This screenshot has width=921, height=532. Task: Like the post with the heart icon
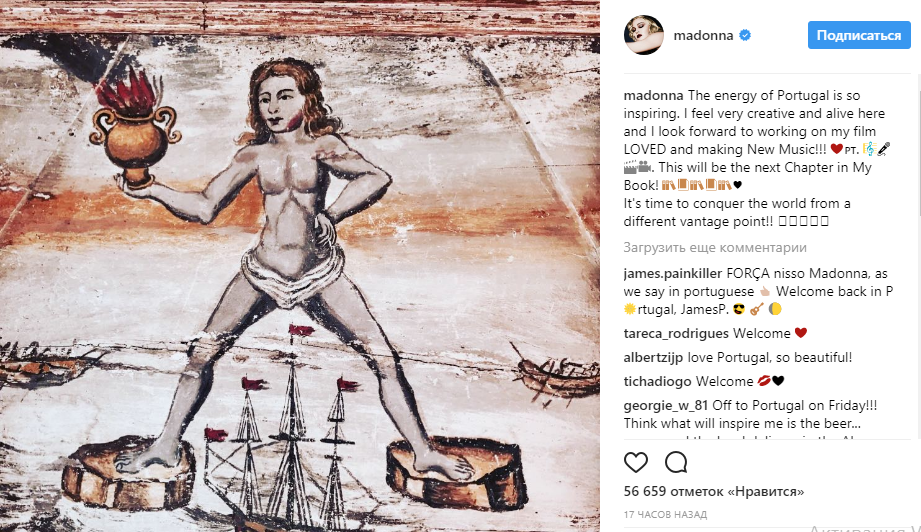coord(636,463)
